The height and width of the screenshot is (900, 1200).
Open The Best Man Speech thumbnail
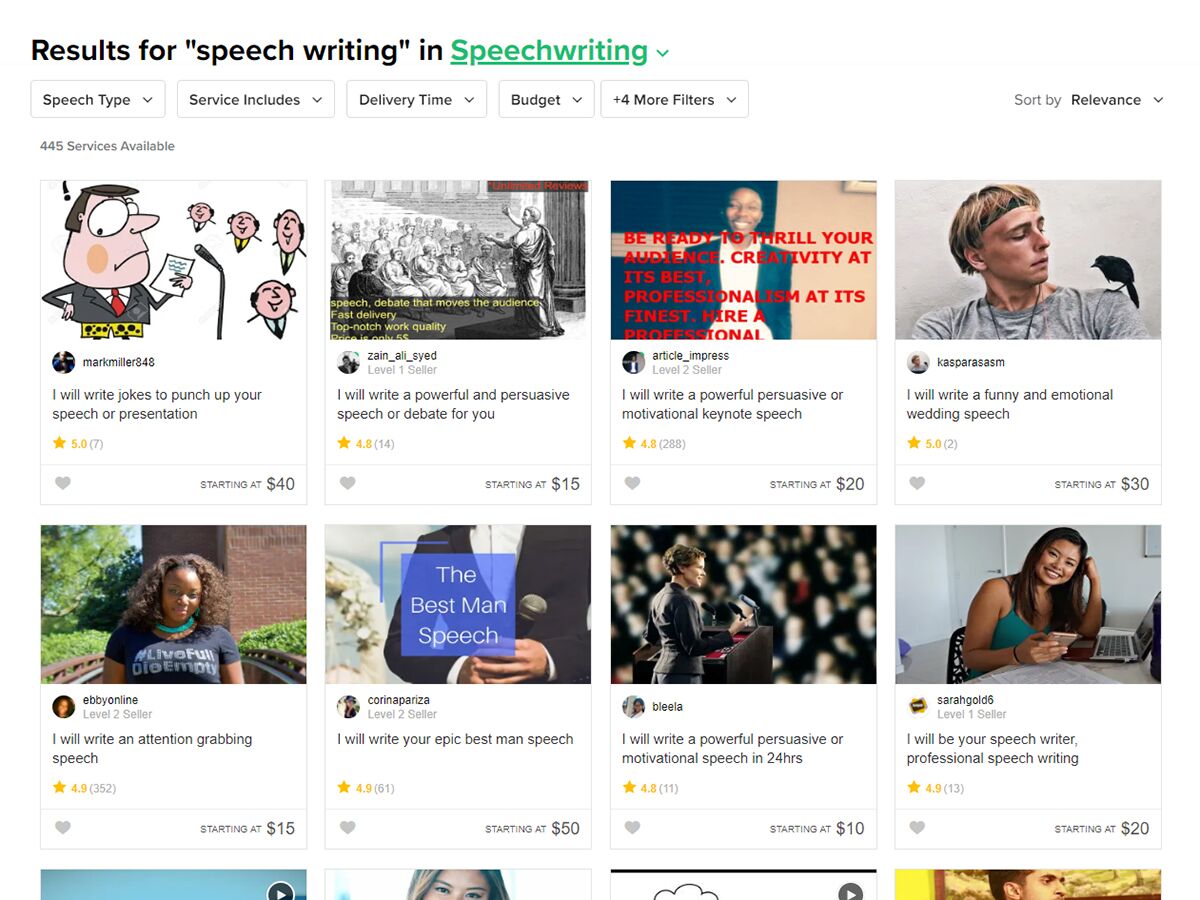click(458, 604)
